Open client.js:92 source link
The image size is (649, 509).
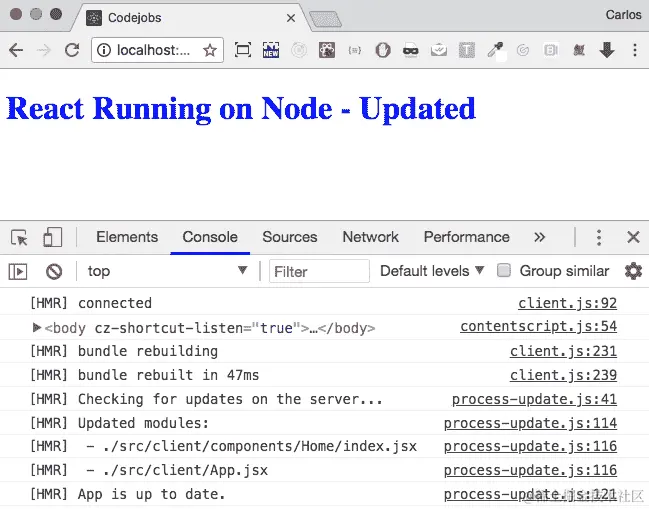pyautogui.click(x=567, y=303)
